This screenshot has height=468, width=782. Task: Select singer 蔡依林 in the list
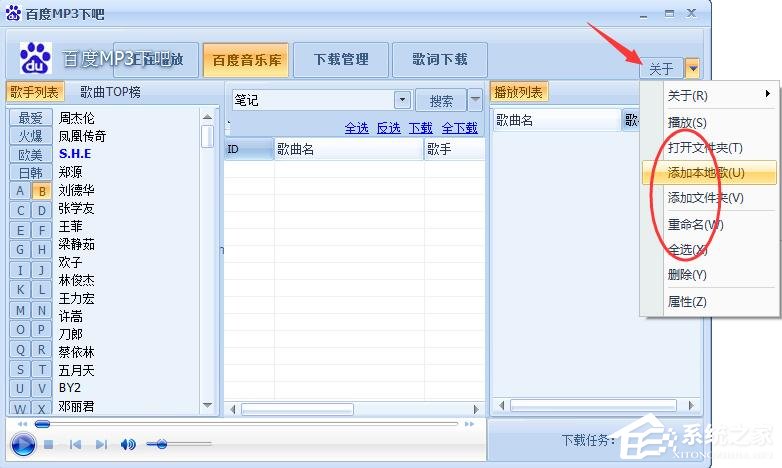point(76,352)
